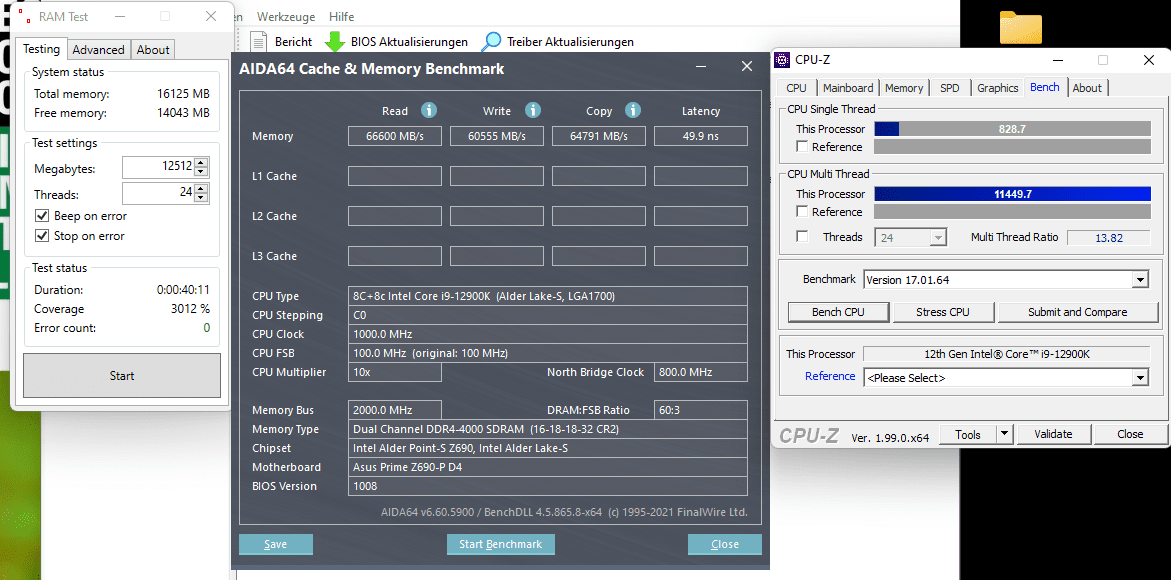Click Stress CPU in CPU-Z
The image size is (1171, 580).
click(x=943, y=312)
